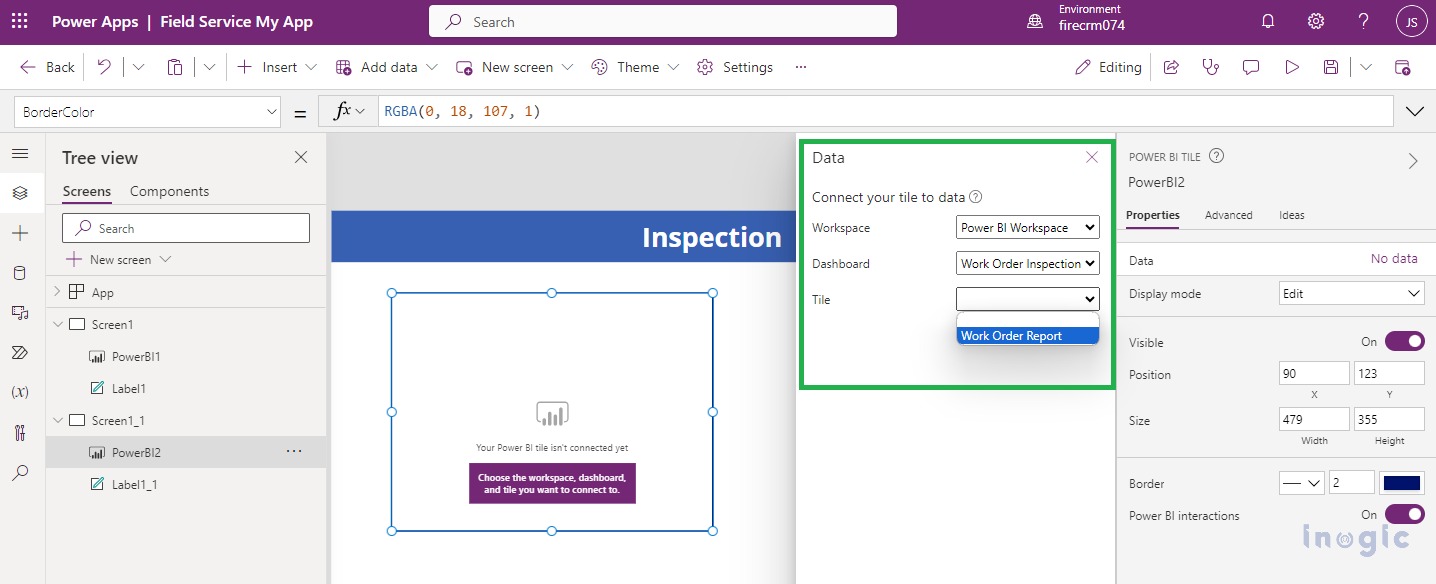Open undo history dropdown arrow
1436x584 pixels.
point(138,67)
